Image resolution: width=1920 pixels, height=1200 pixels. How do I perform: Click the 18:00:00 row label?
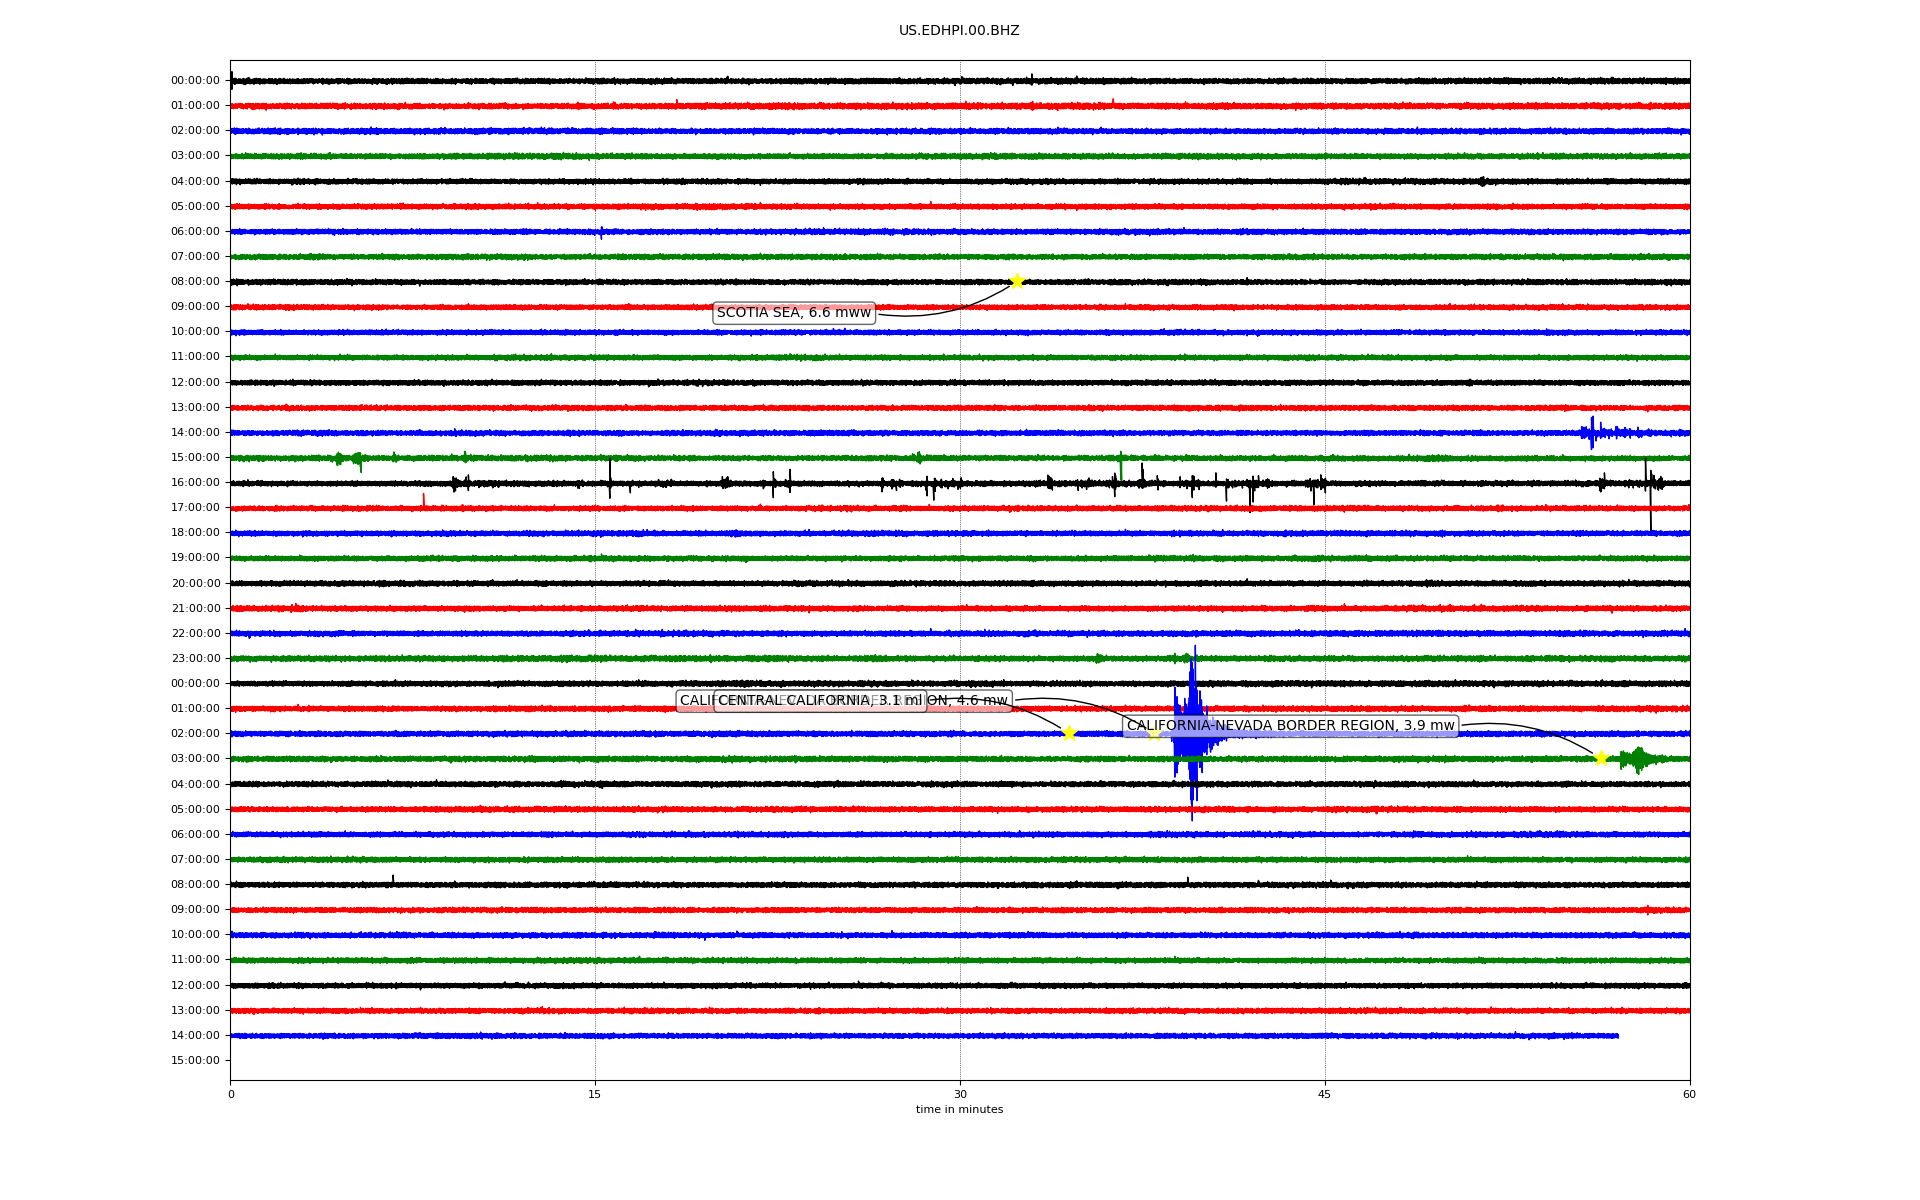click(x=195, y=532)
